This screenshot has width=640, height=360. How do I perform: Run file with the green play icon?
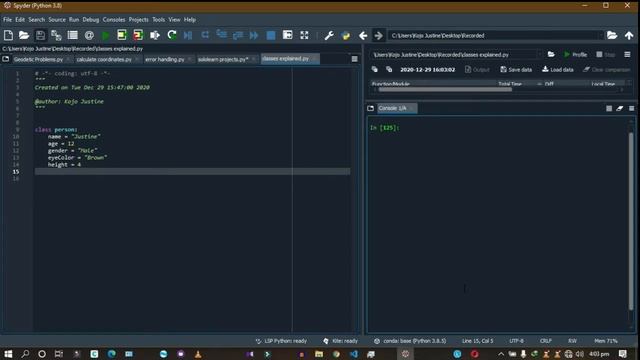point(106,36)
